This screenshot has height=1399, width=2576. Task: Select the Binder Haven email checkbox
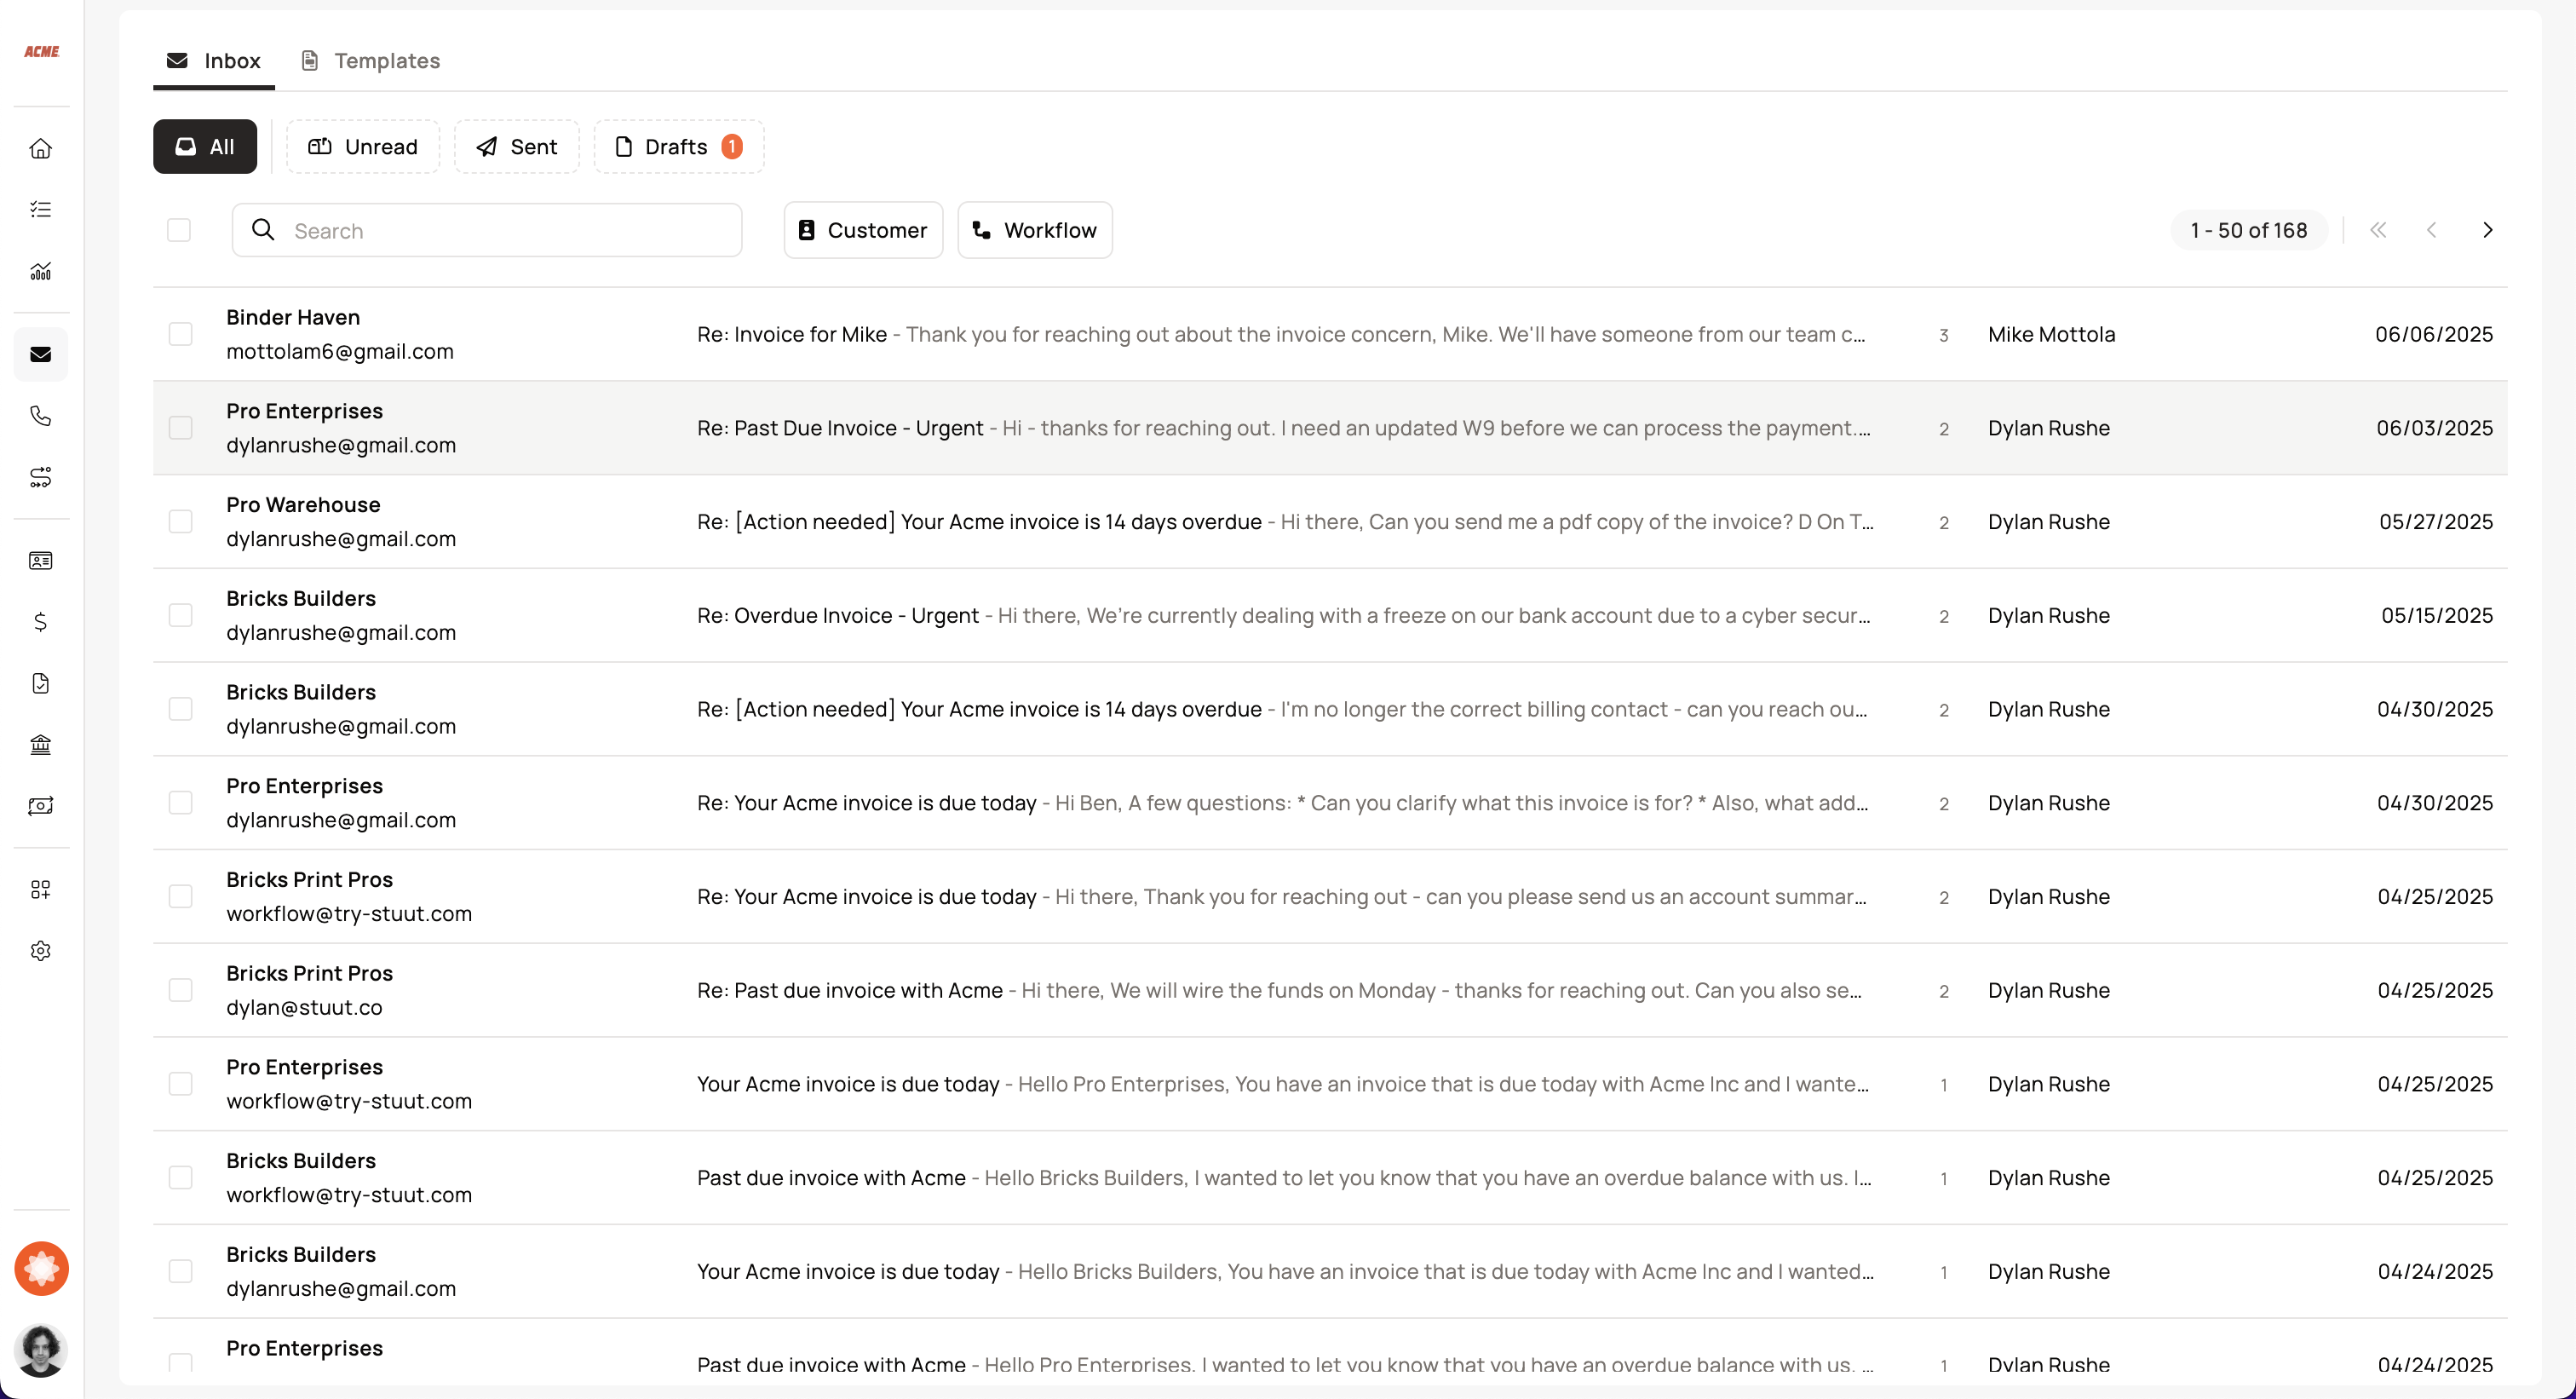coord(181,334)
